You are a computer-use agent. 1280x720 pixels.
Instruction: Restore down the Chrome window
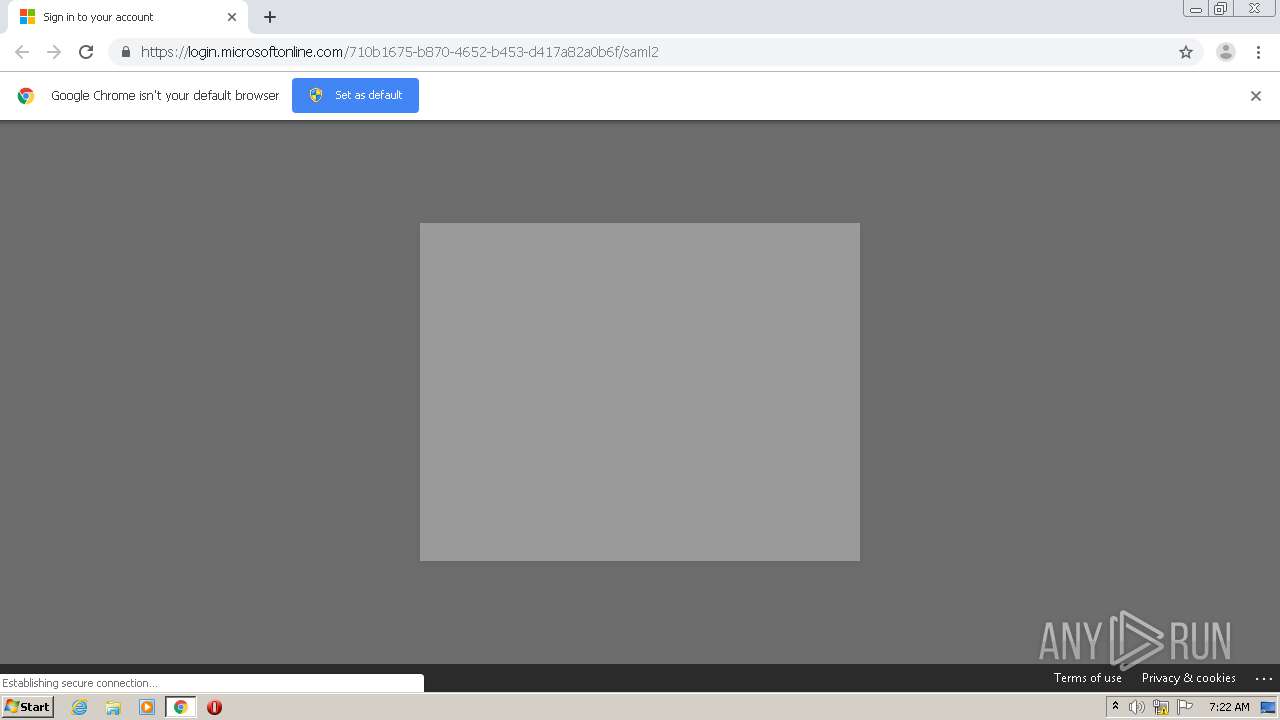point(1221,9)
